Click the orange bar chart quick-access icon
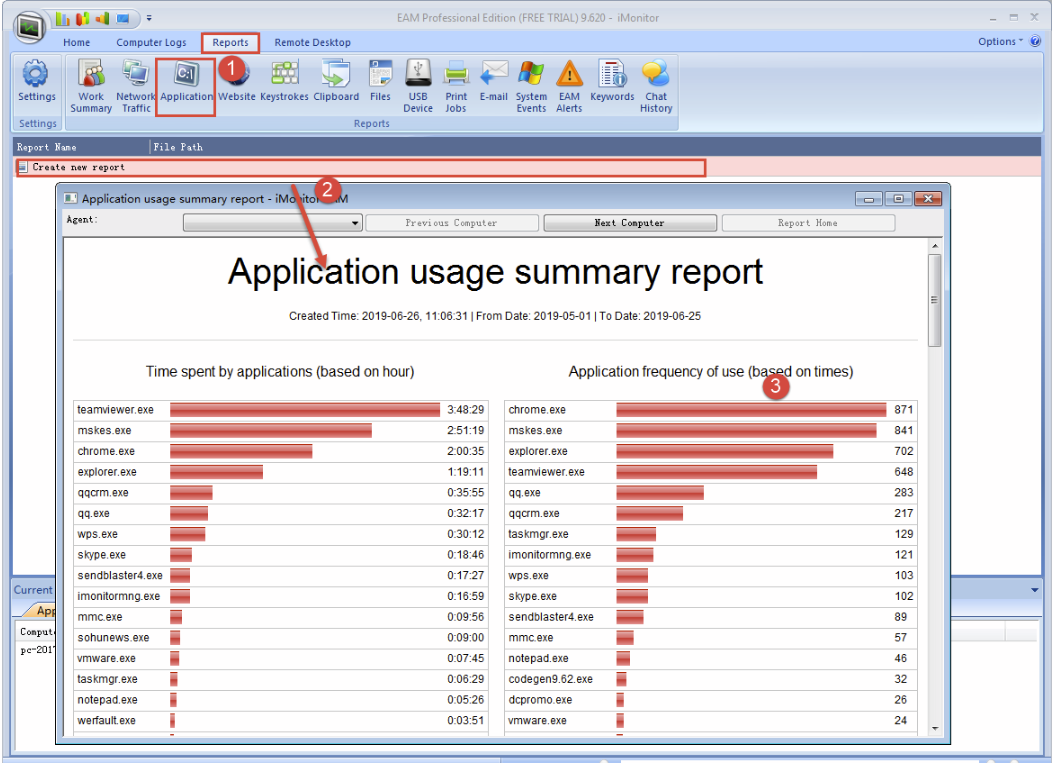 (83, 18)
